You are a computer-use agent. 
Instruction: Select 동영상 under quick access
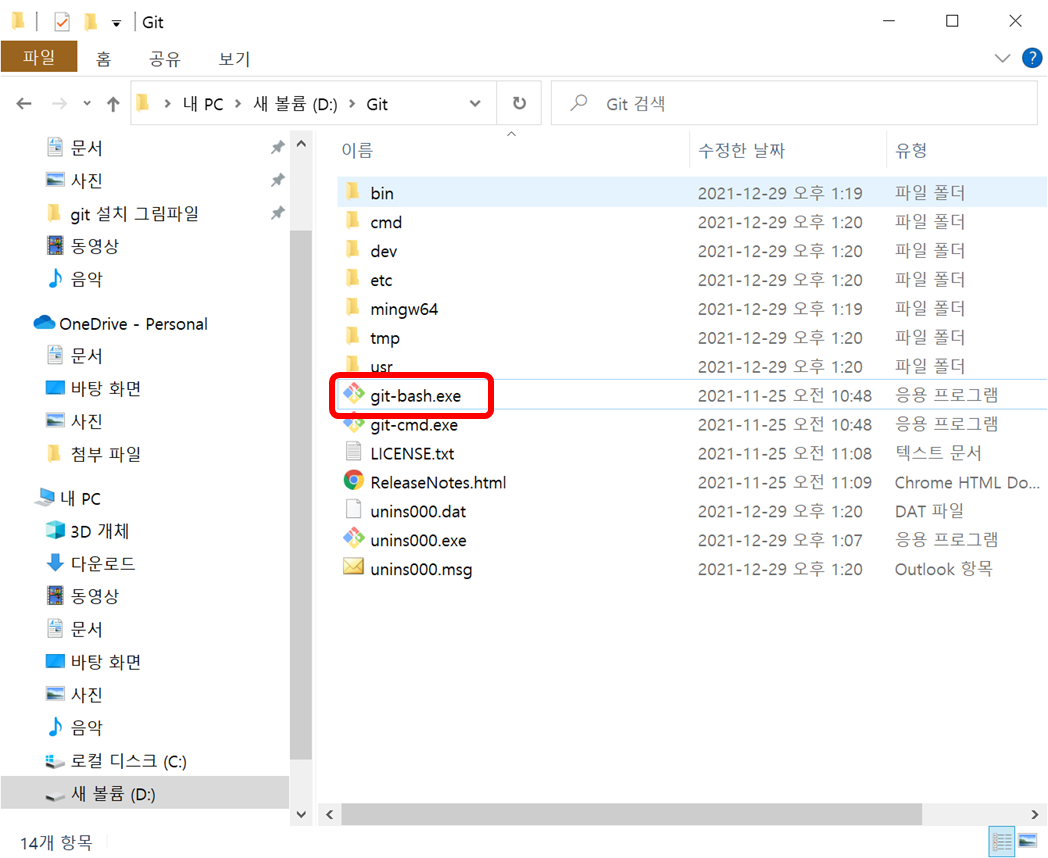[x=95, y=246]
